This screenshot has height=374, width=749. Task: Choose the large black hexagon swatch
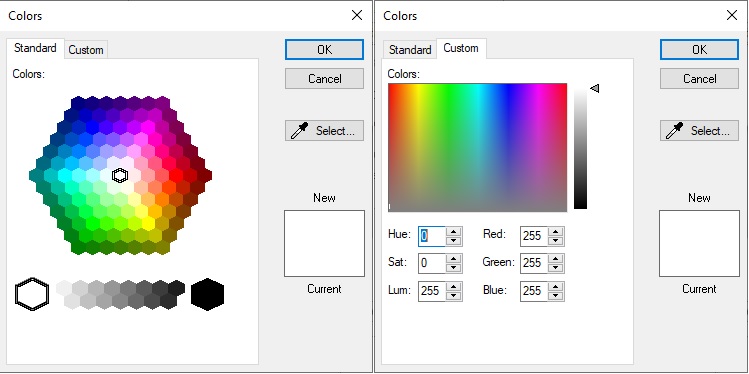point(207,294)
